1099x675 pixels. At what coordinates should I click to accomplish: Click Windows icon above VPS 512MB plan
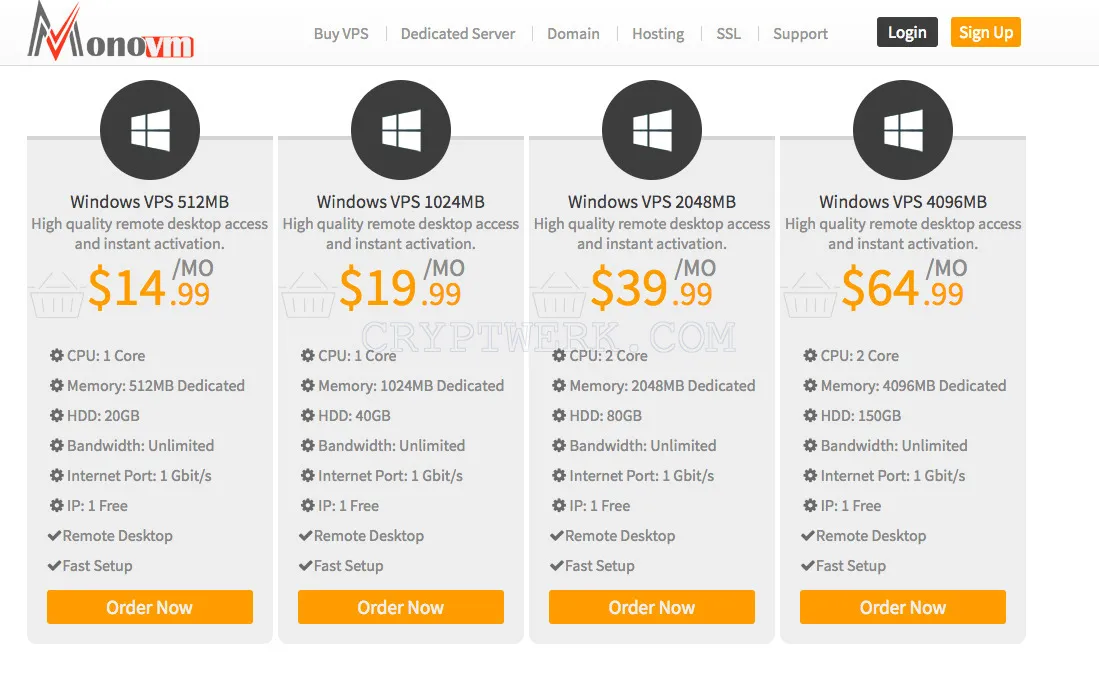point(150,130)
